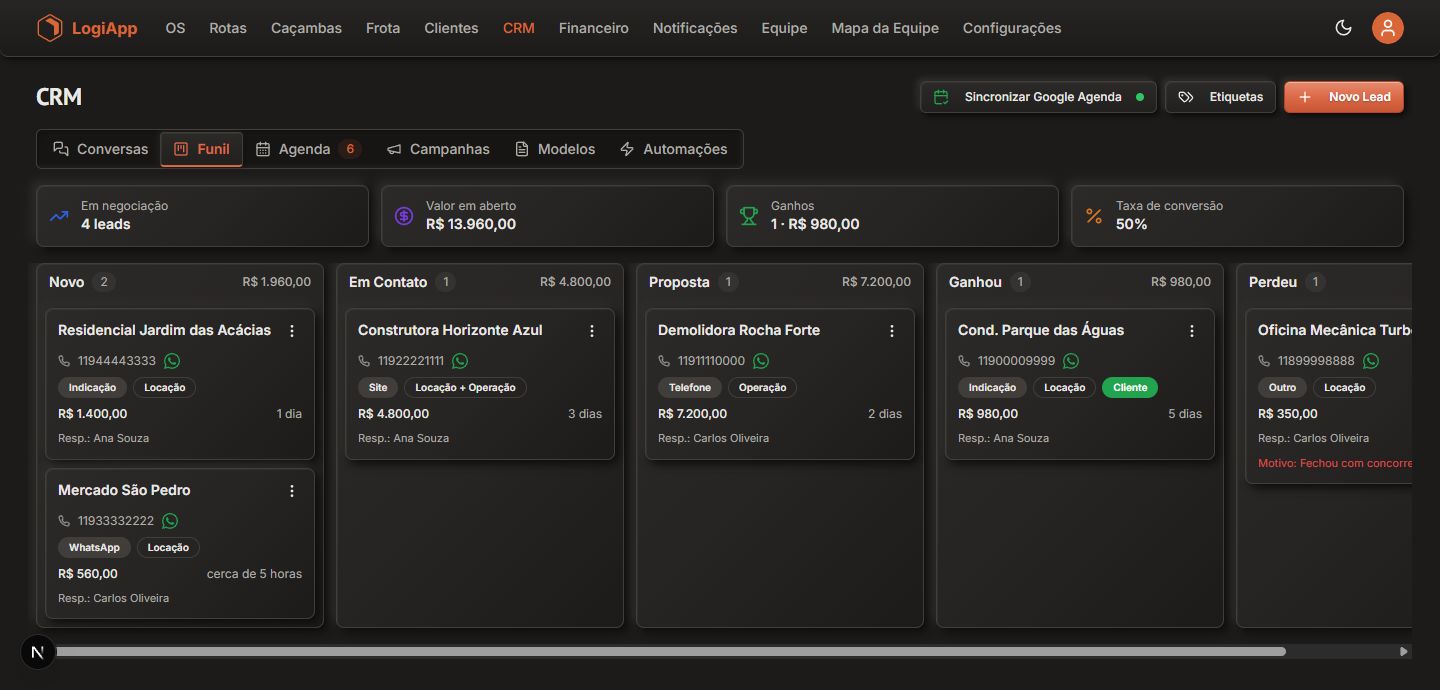Open the Financeiro menu item
Image resolution: width=1440 pixels, height=690 pixels.
(x=594, y=28)
